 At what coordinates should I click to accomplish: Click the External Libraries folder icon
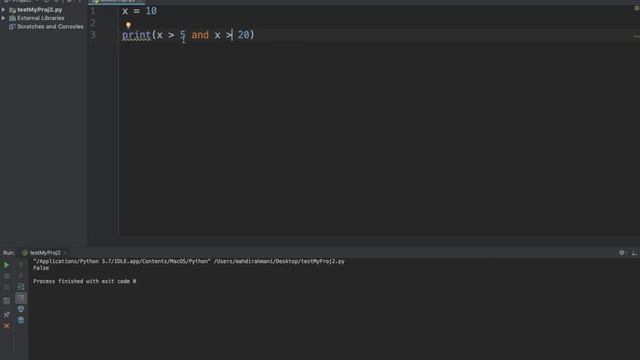click(x=12, y=18)
